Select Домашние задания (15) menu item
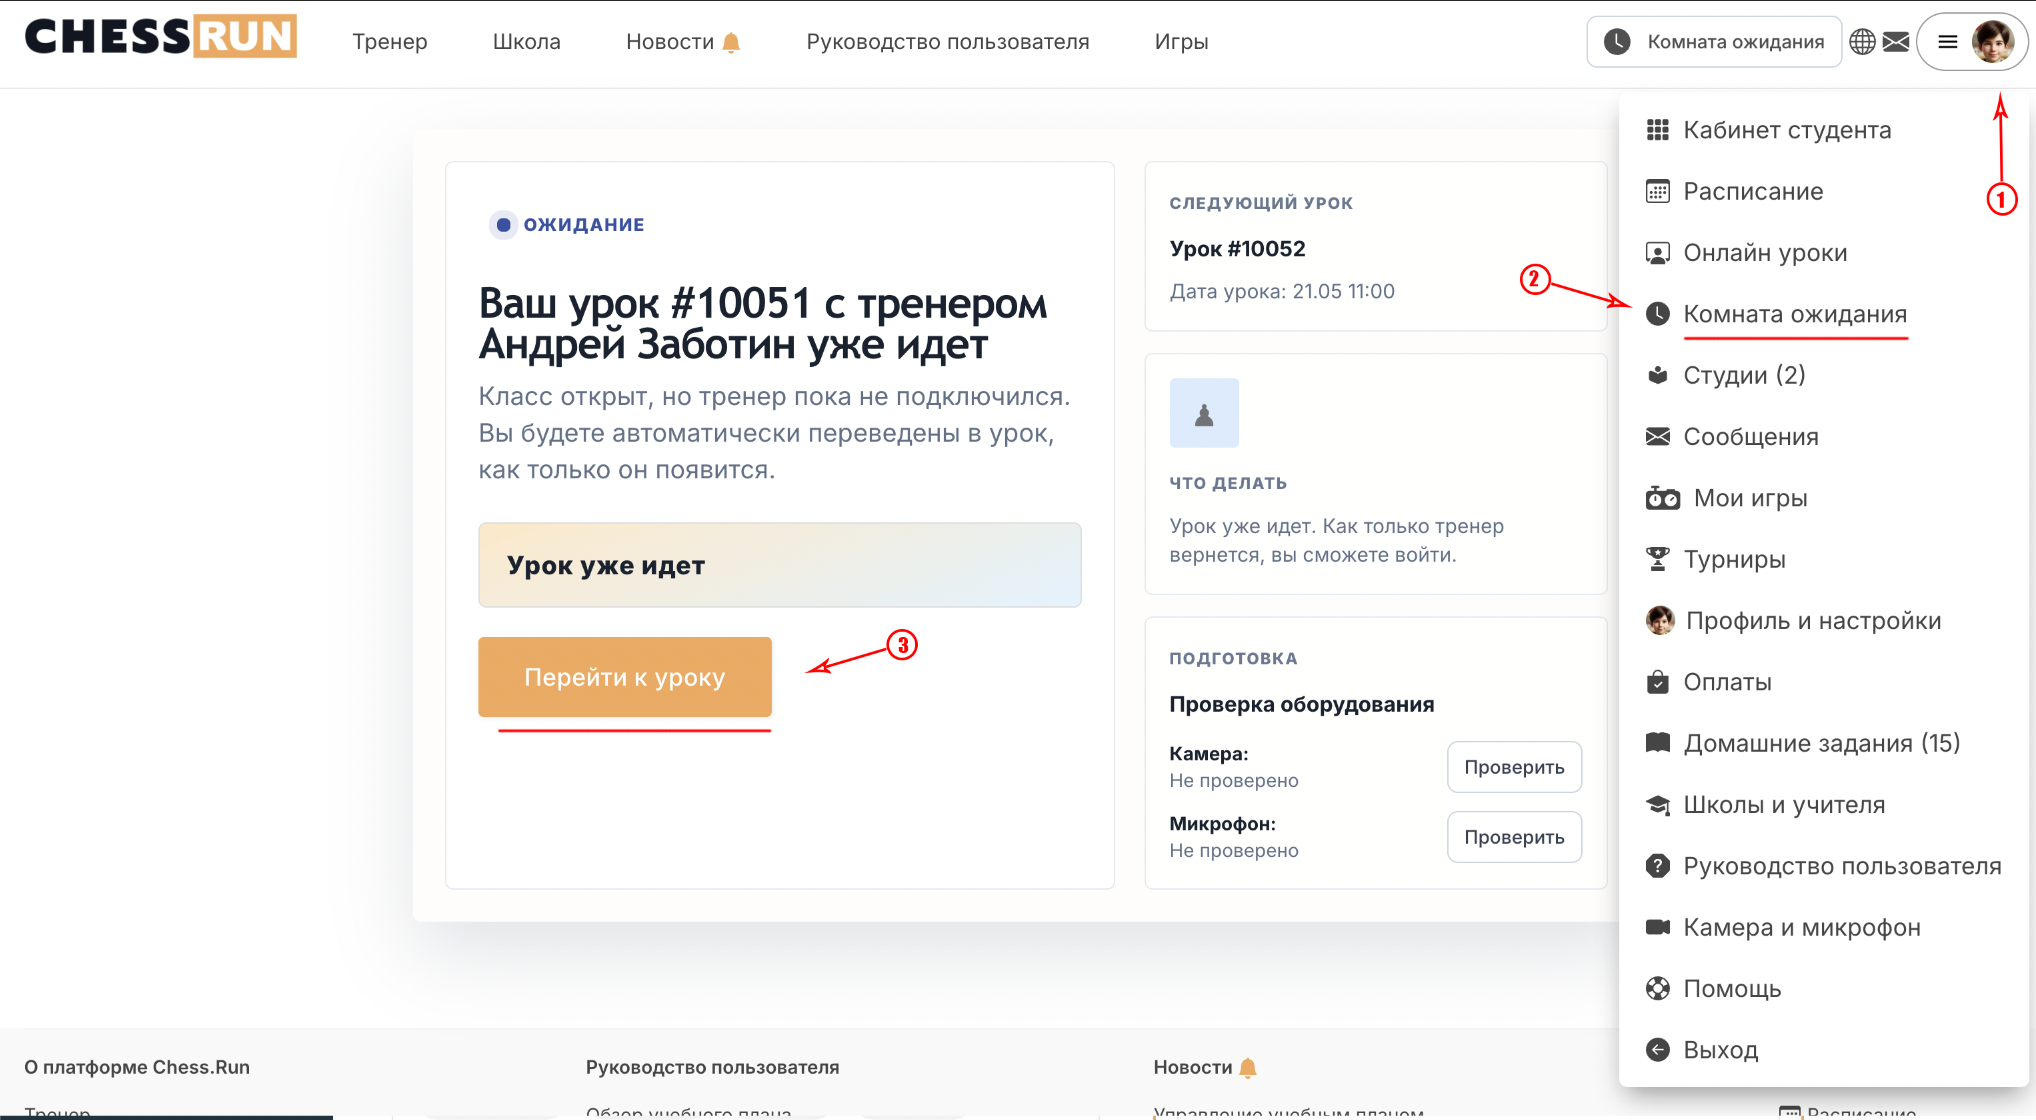Viewport: 2036px width, 1120px height. pyautogui.click(x=1821, y=743)
